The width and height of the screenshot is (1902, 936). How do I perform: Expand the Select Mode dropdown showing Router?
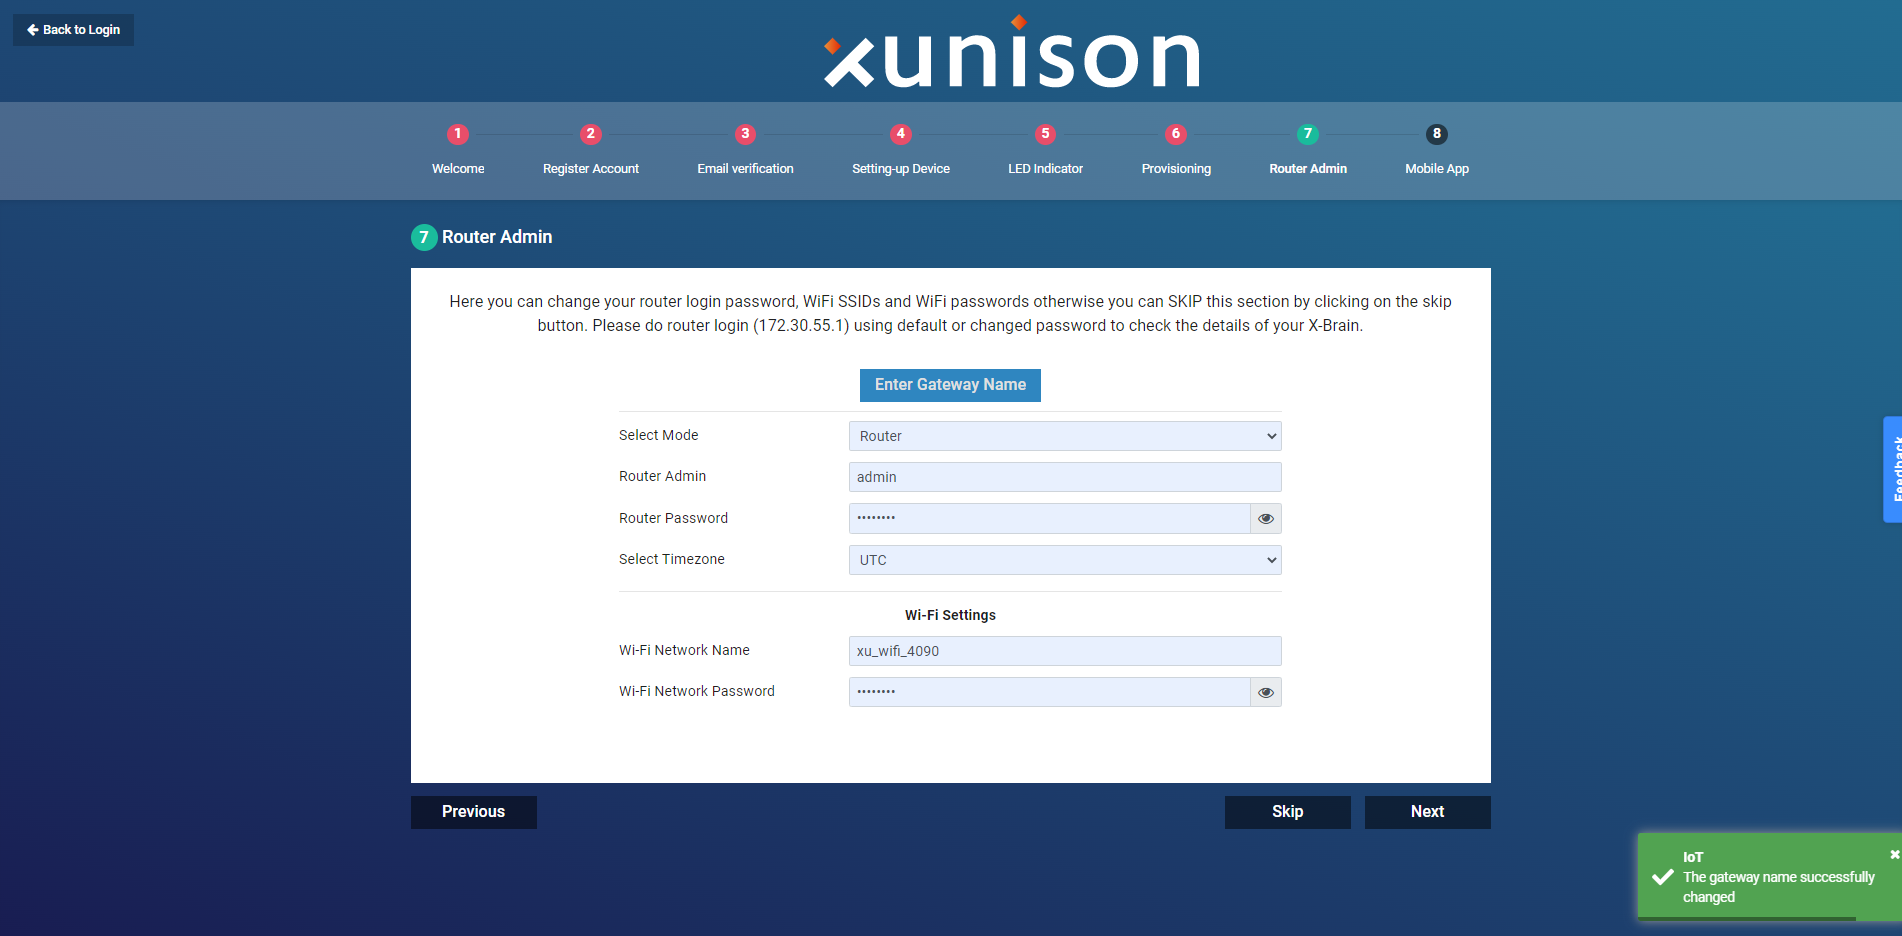(x=1065, y=436)
